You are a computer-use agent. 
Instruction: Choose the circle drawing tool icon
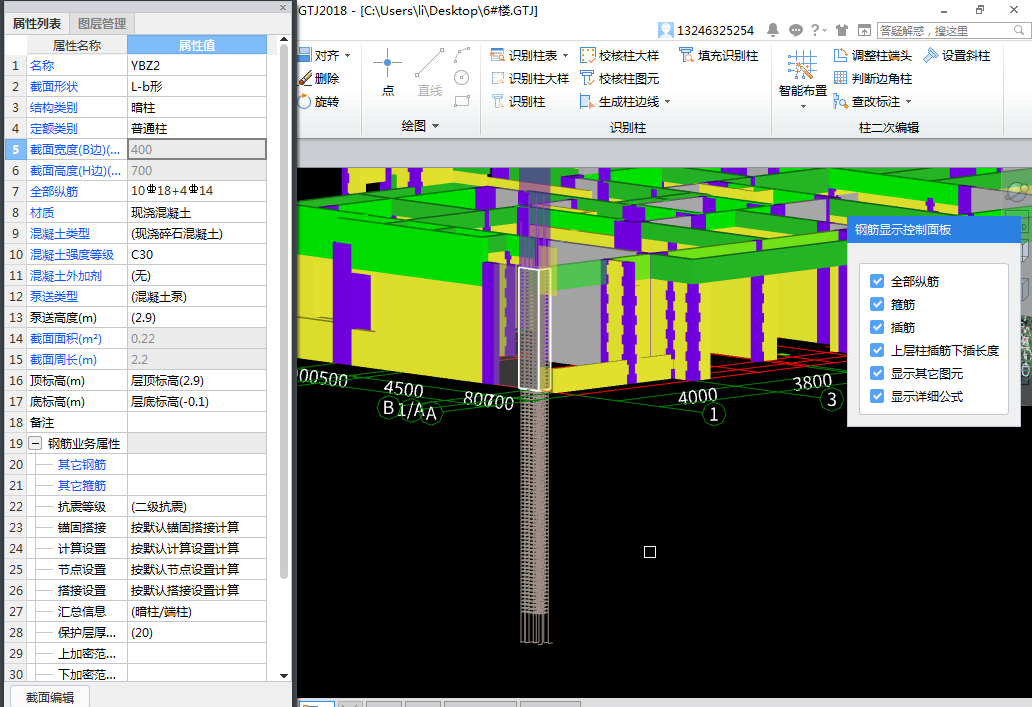[462, 78]
